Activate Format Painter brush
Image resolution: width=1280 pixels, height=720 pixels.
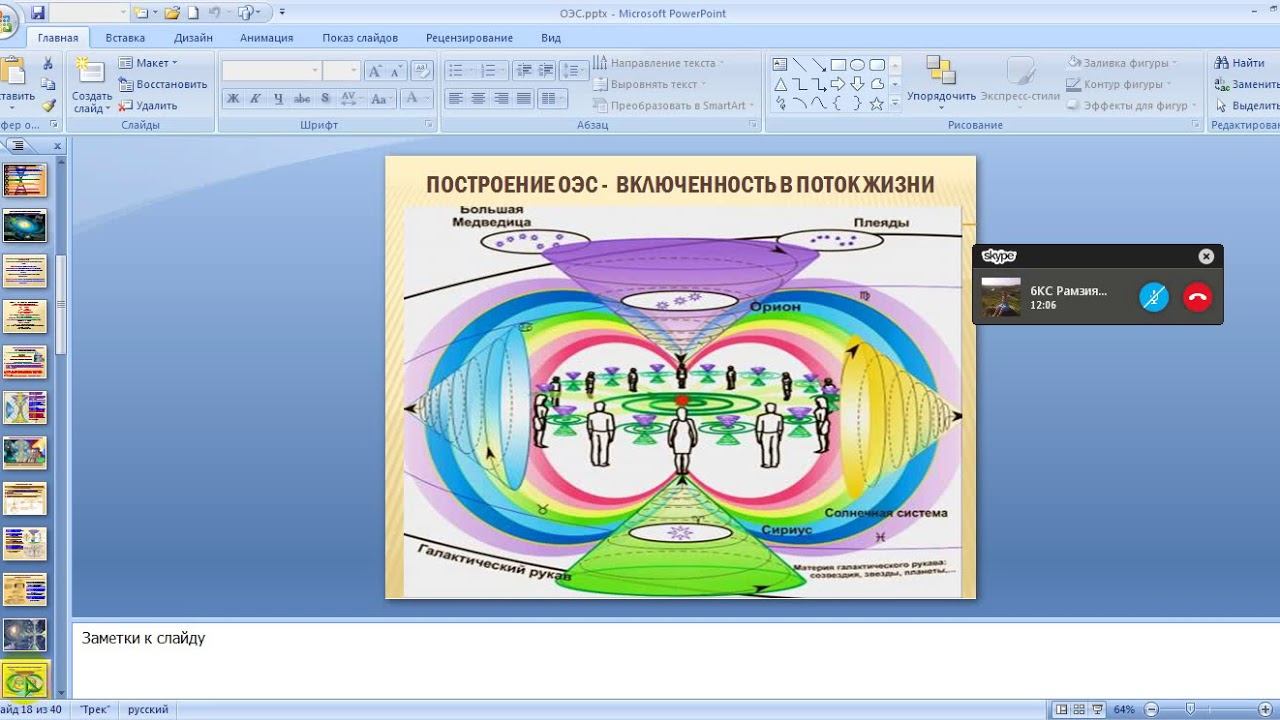pyautogui.click(x=48, y=105)
